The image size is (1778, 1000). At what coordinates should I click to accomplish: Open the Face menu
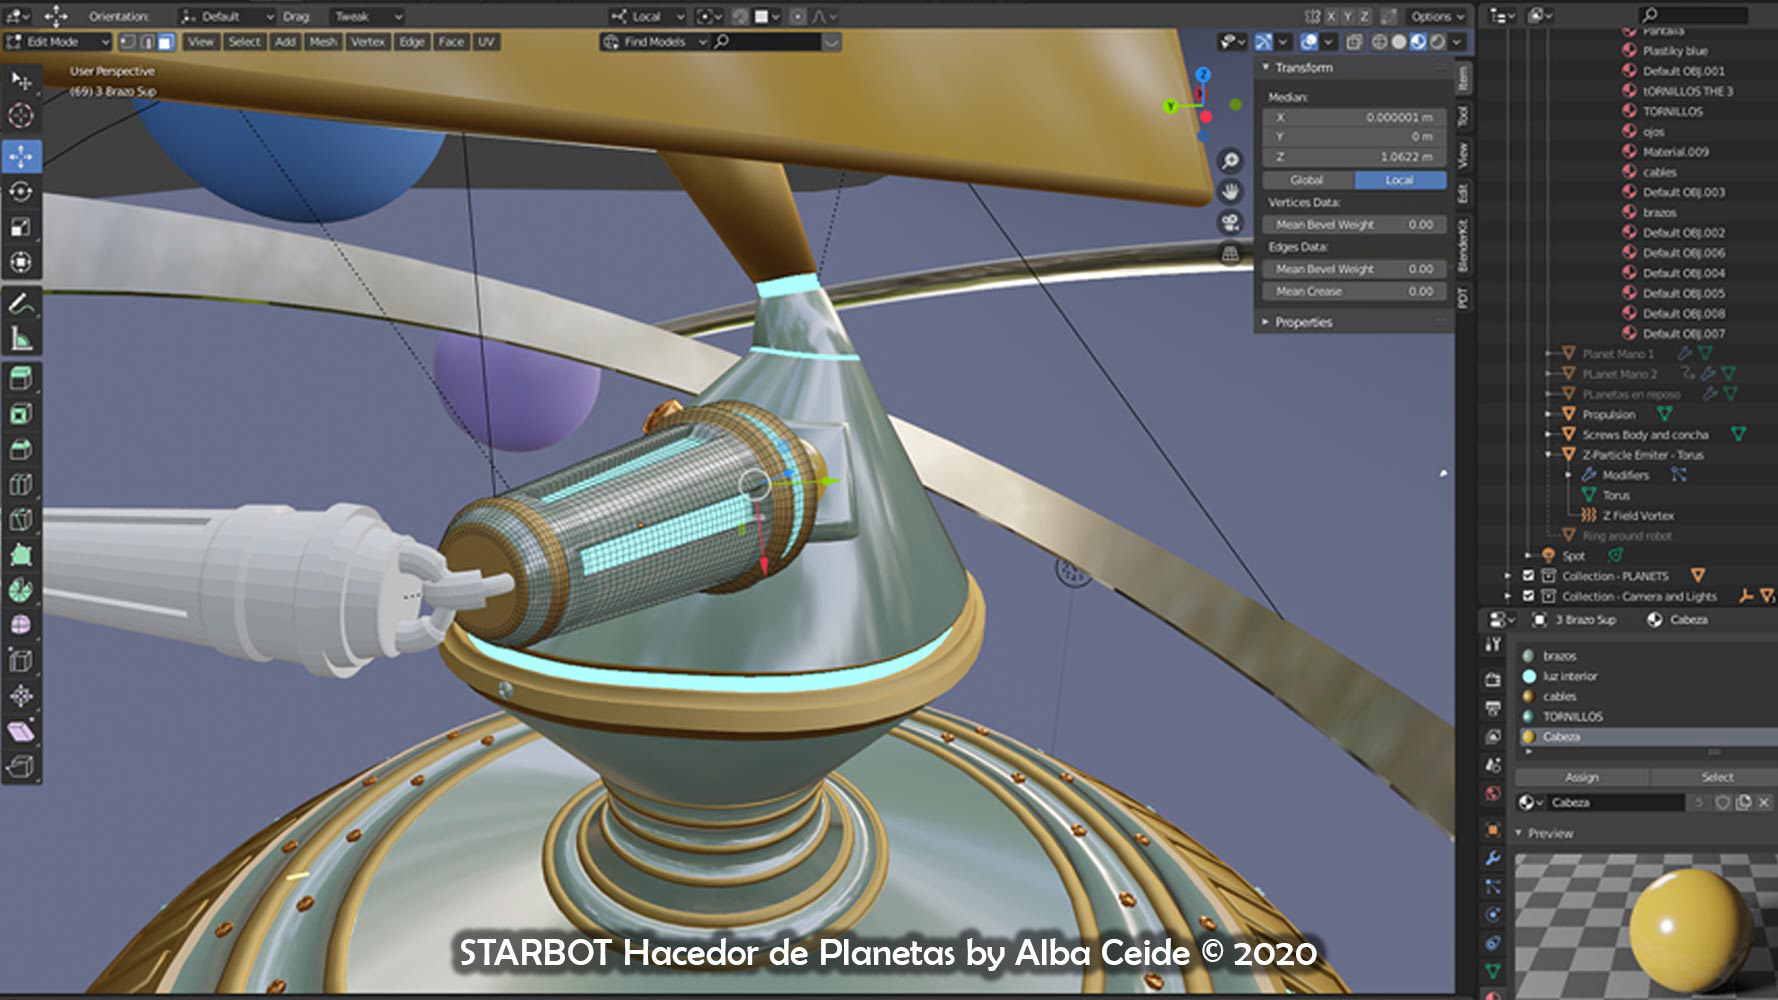pyautogui.click(x=451, y=42)
